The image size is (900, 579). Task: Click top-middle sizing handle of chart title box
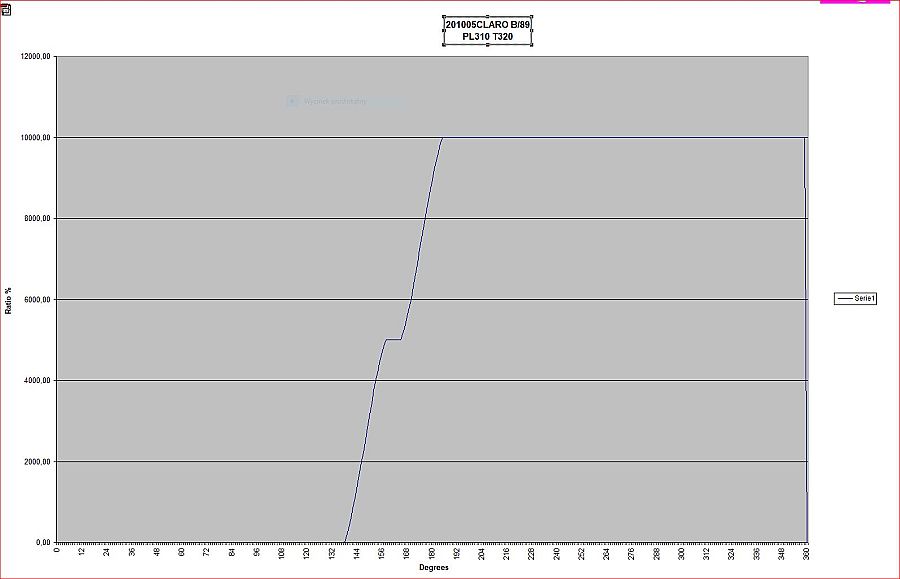487,17
